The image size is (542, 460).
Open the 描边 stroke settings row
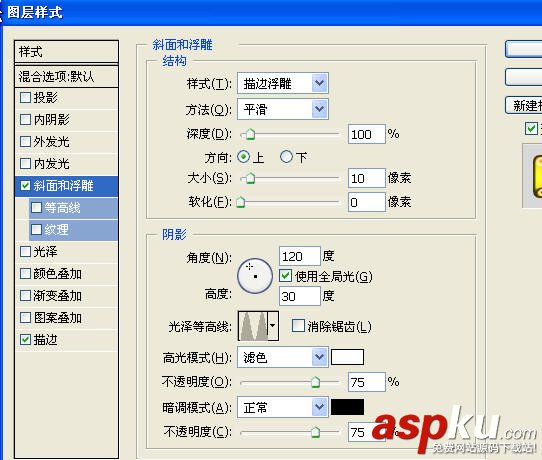[66, 340]
